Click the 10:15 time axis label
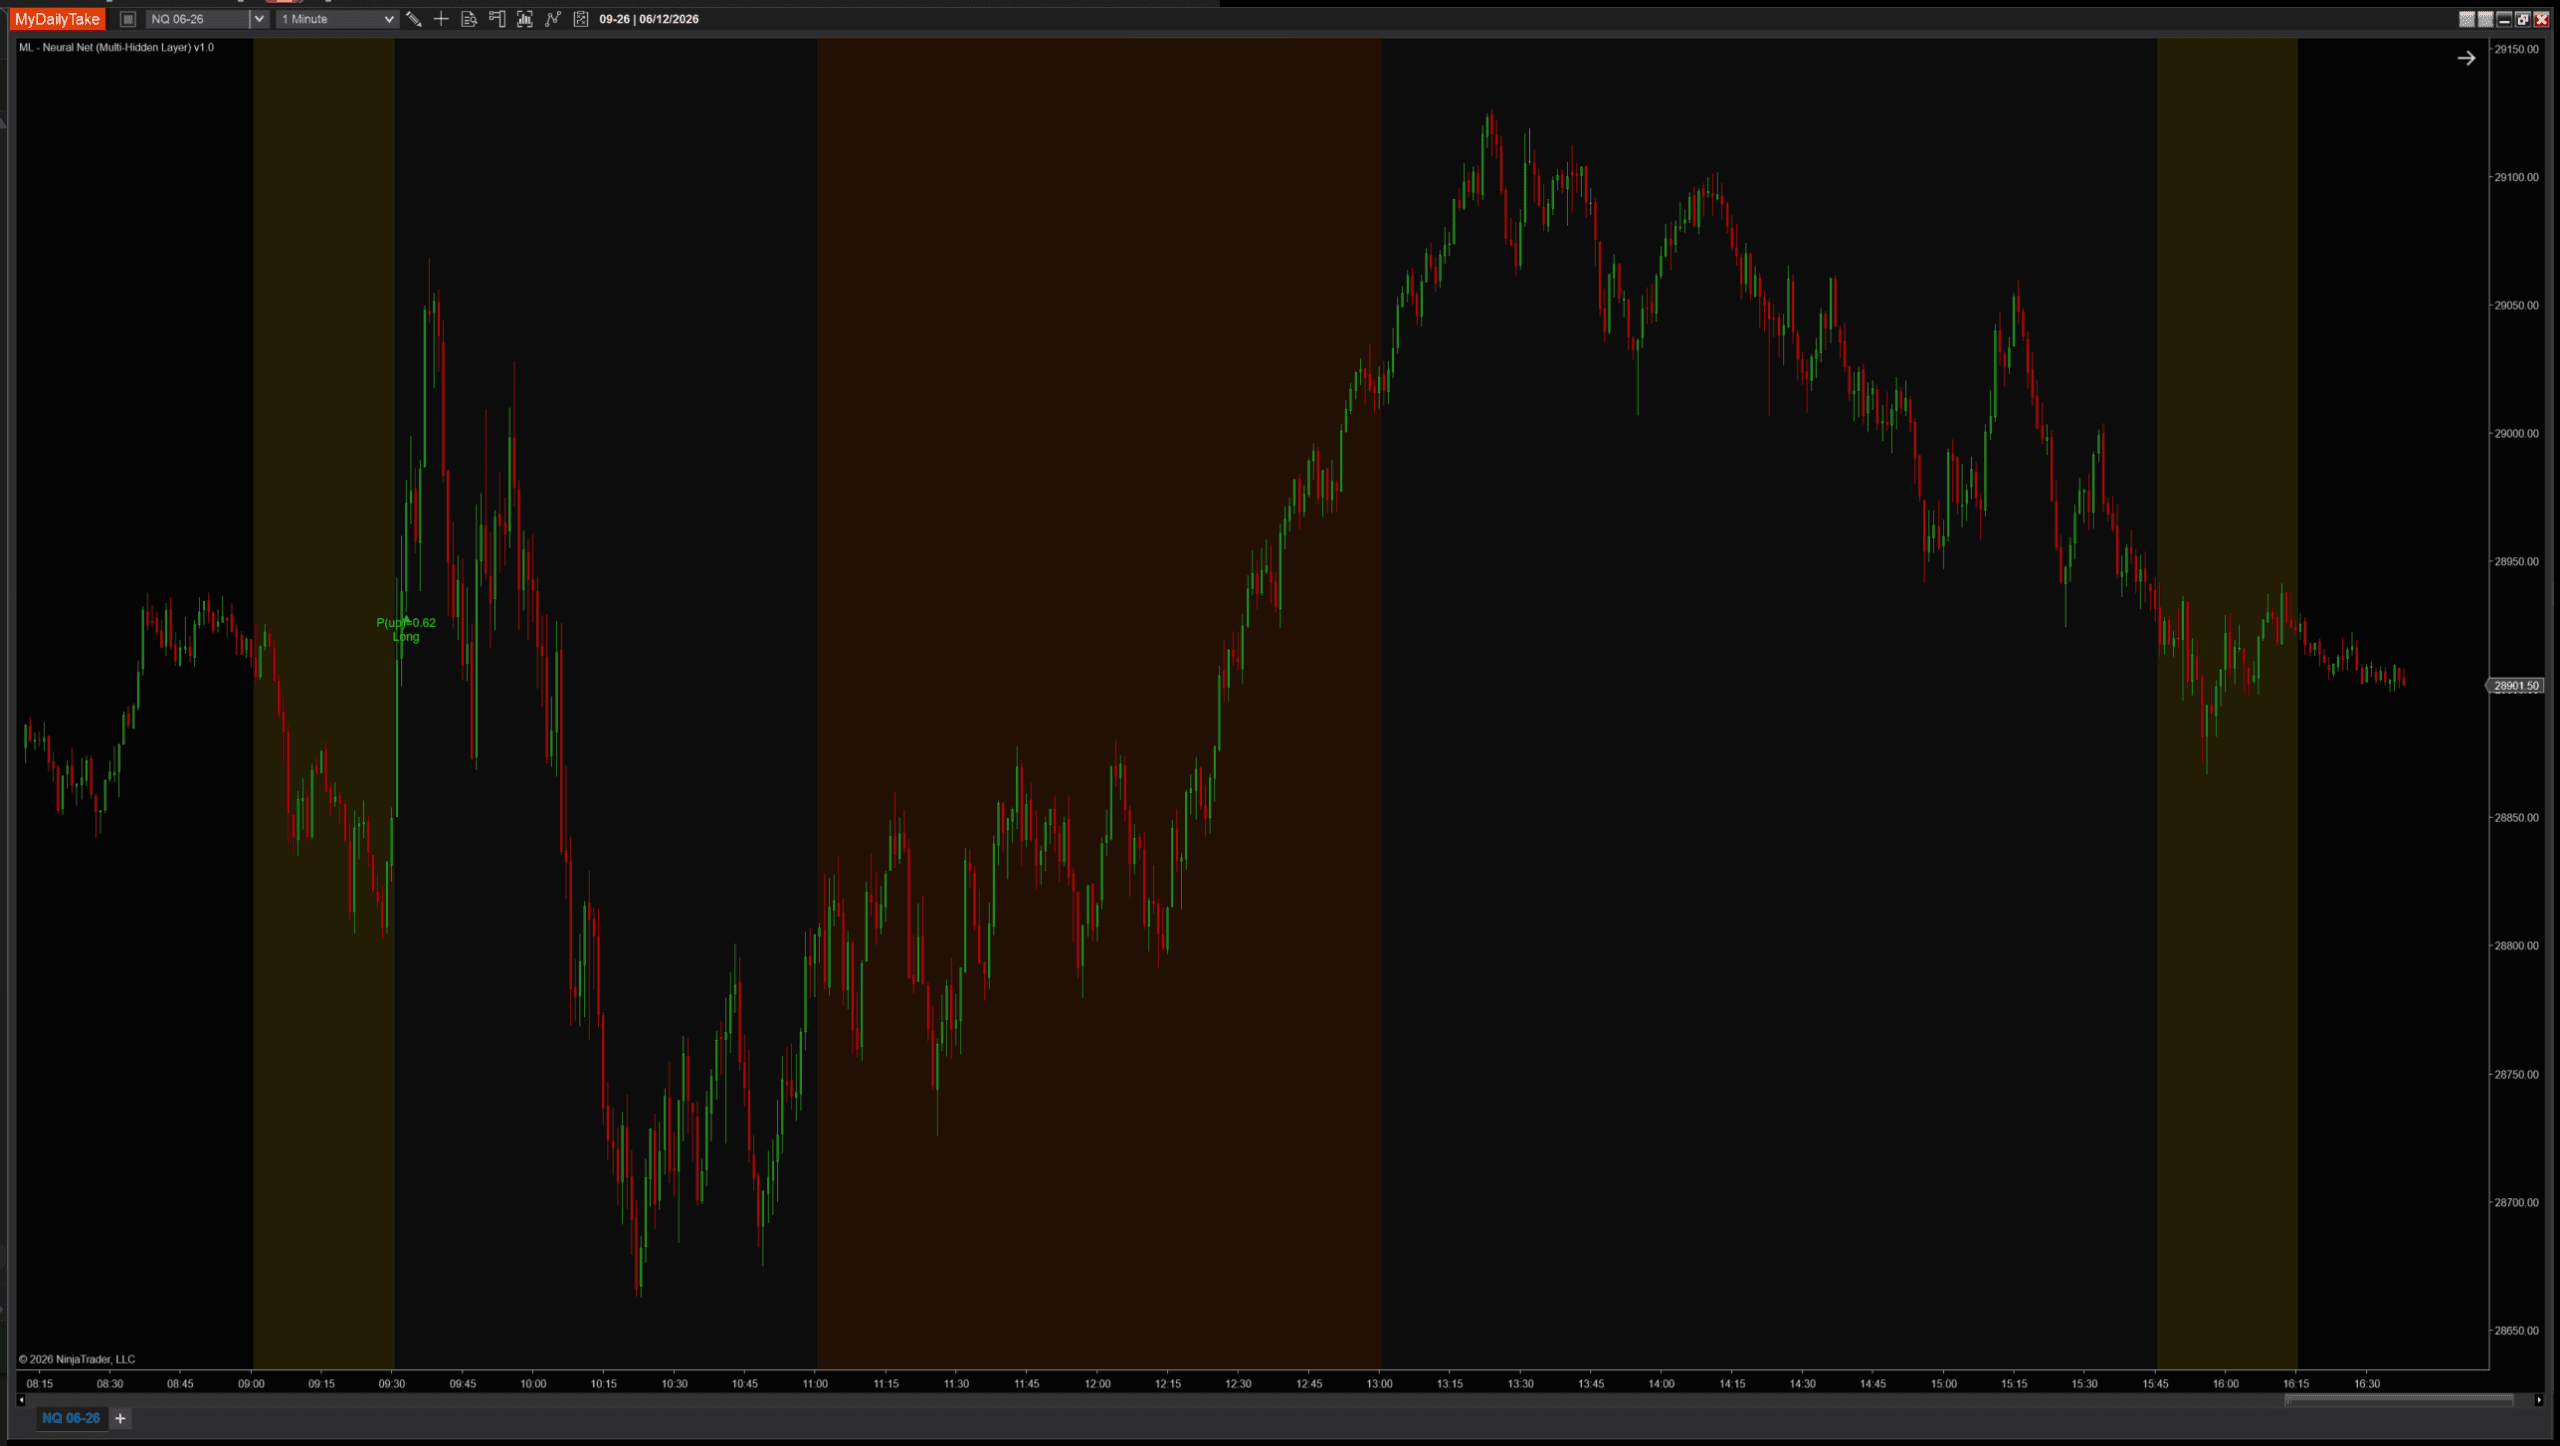Image resolution: width=2560 pixels, height=1446 pixels. tap(604, 1384)
